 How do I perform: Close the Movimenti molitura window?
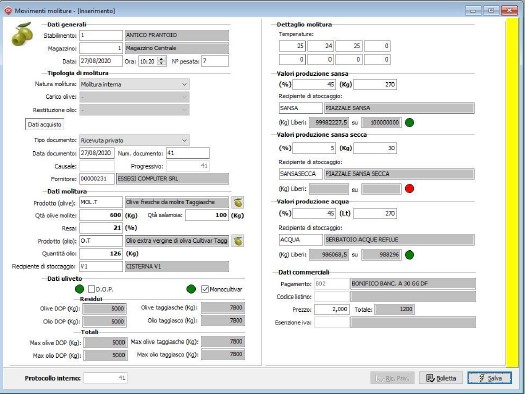click(x=509, y=10)
